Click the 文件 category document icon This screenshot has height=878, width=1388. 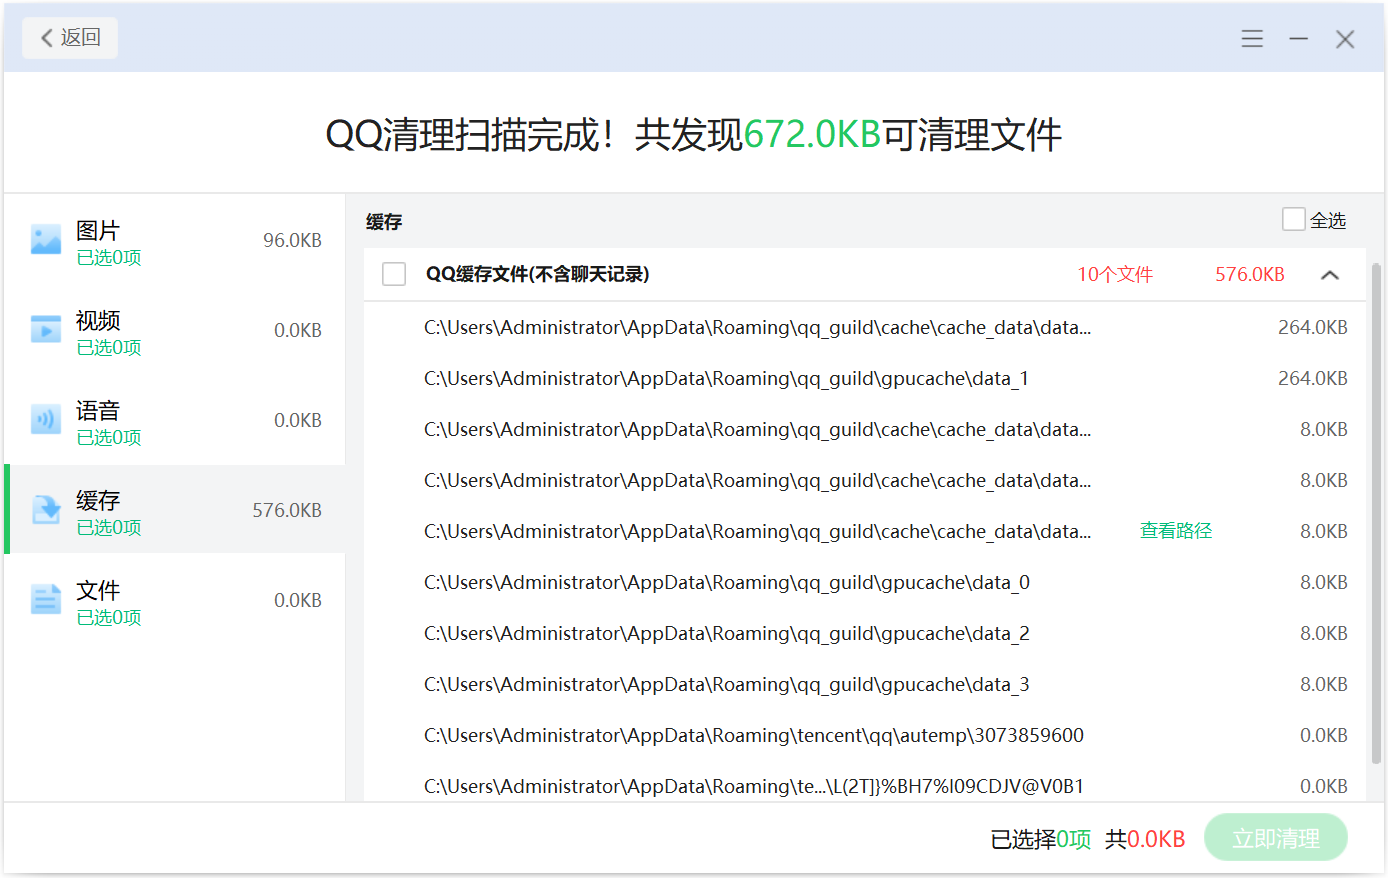point(46,600)
